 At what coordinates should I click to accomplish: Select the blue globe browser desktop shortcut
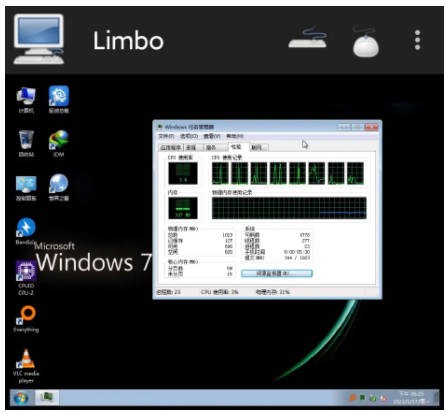[x=59, y=187]
